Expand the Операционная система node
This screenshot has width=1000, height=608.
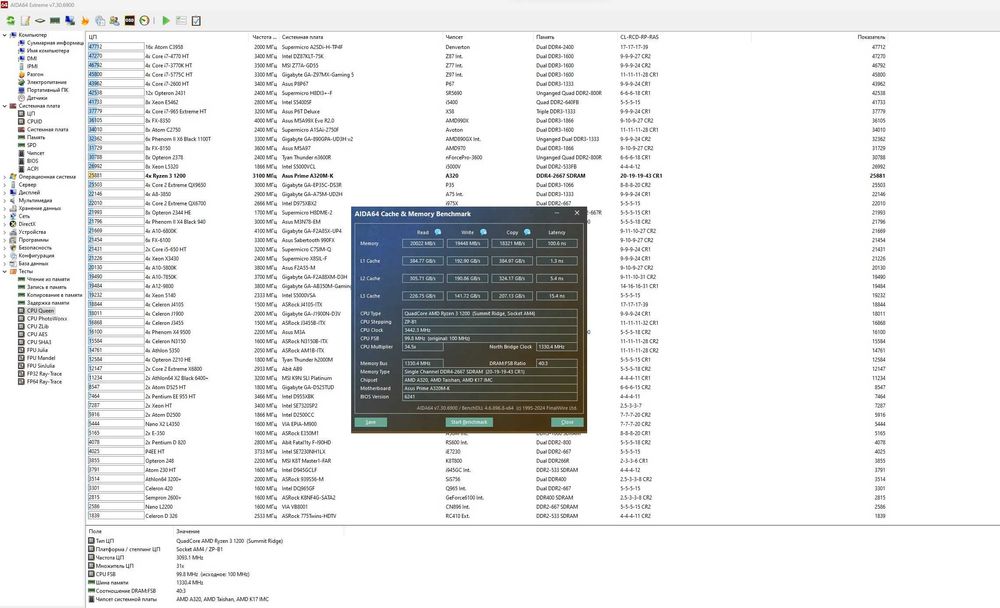click(x=4, y=177)
